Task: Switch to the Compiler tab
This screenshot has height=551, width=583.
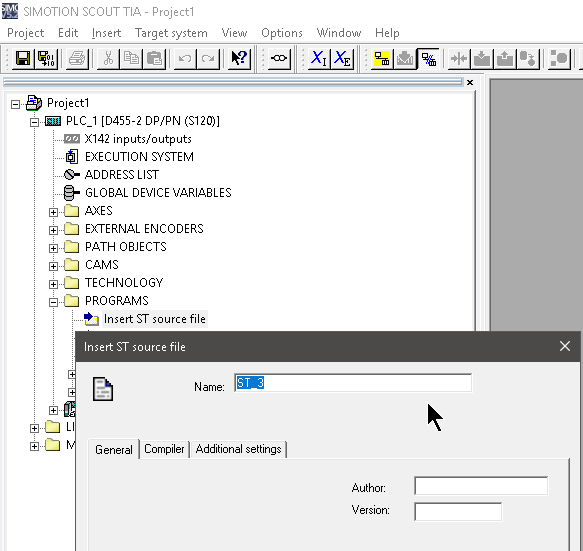Action: tap(164, 449)
